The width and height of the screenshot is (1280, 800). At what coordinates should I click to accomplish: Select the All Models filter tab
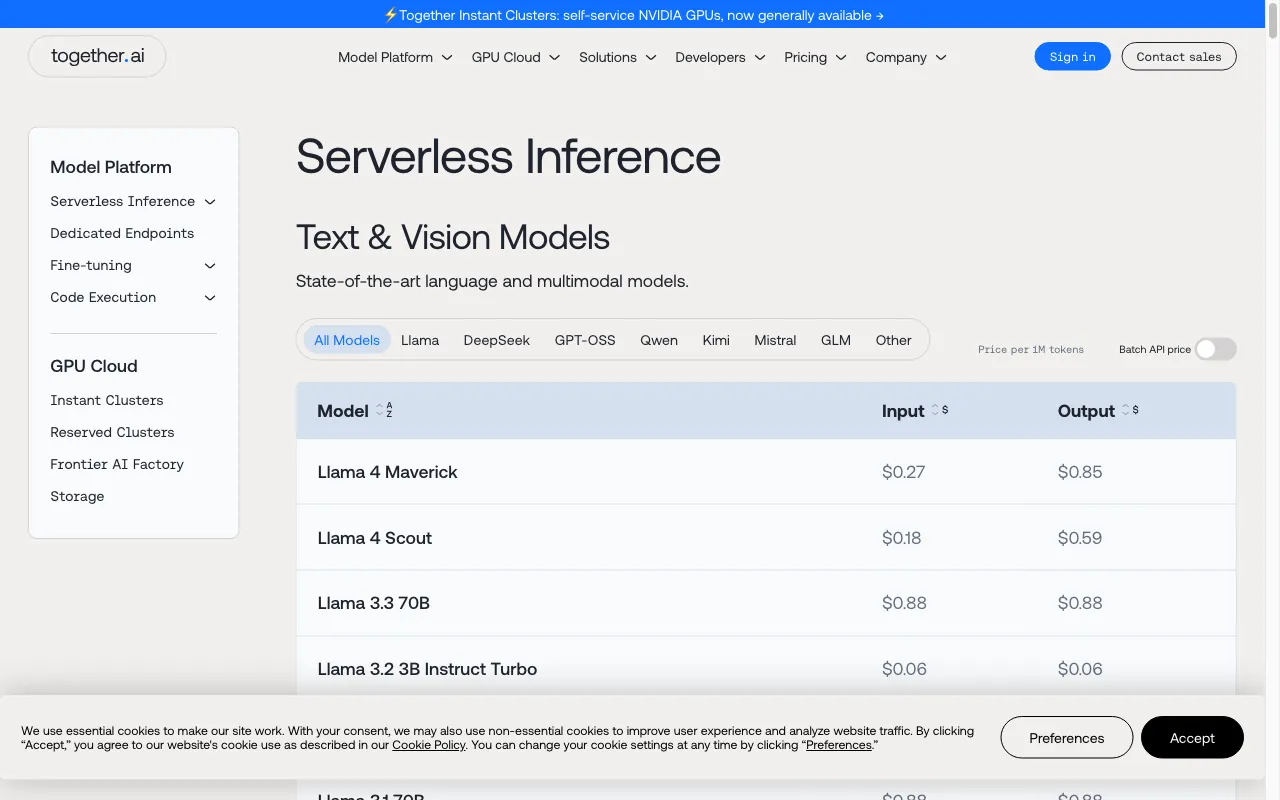pyautogui.click(x=347, y=340)
